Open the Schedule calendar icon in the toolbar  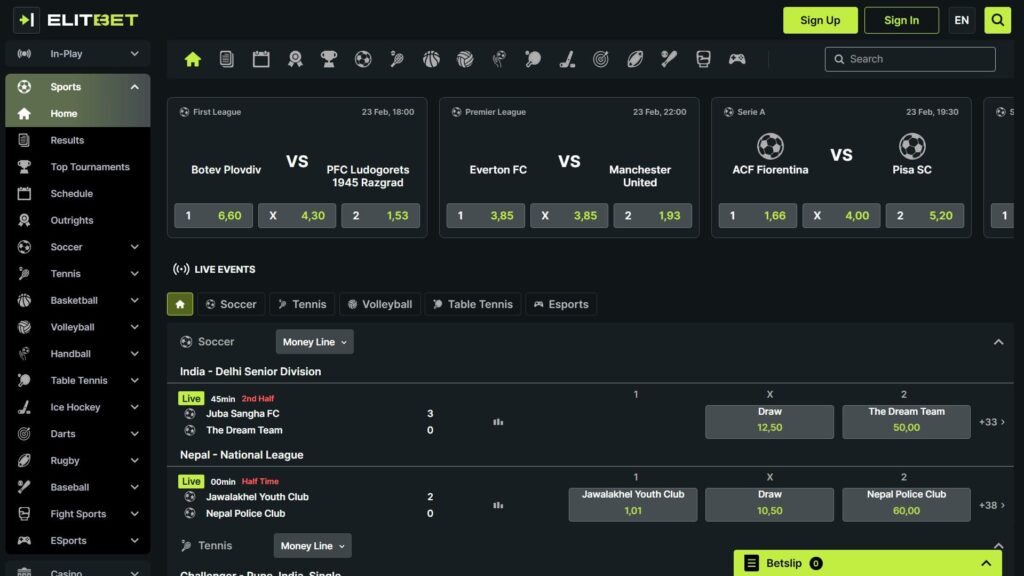(261, 59)
